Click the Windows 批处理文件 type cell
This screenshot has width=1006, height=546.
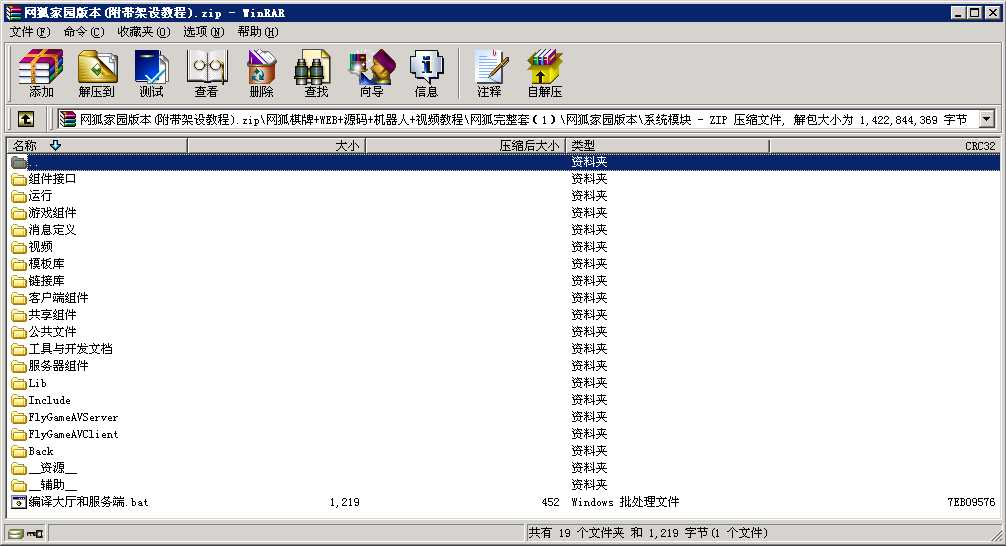pyautogui.click(x=625, y=502)
